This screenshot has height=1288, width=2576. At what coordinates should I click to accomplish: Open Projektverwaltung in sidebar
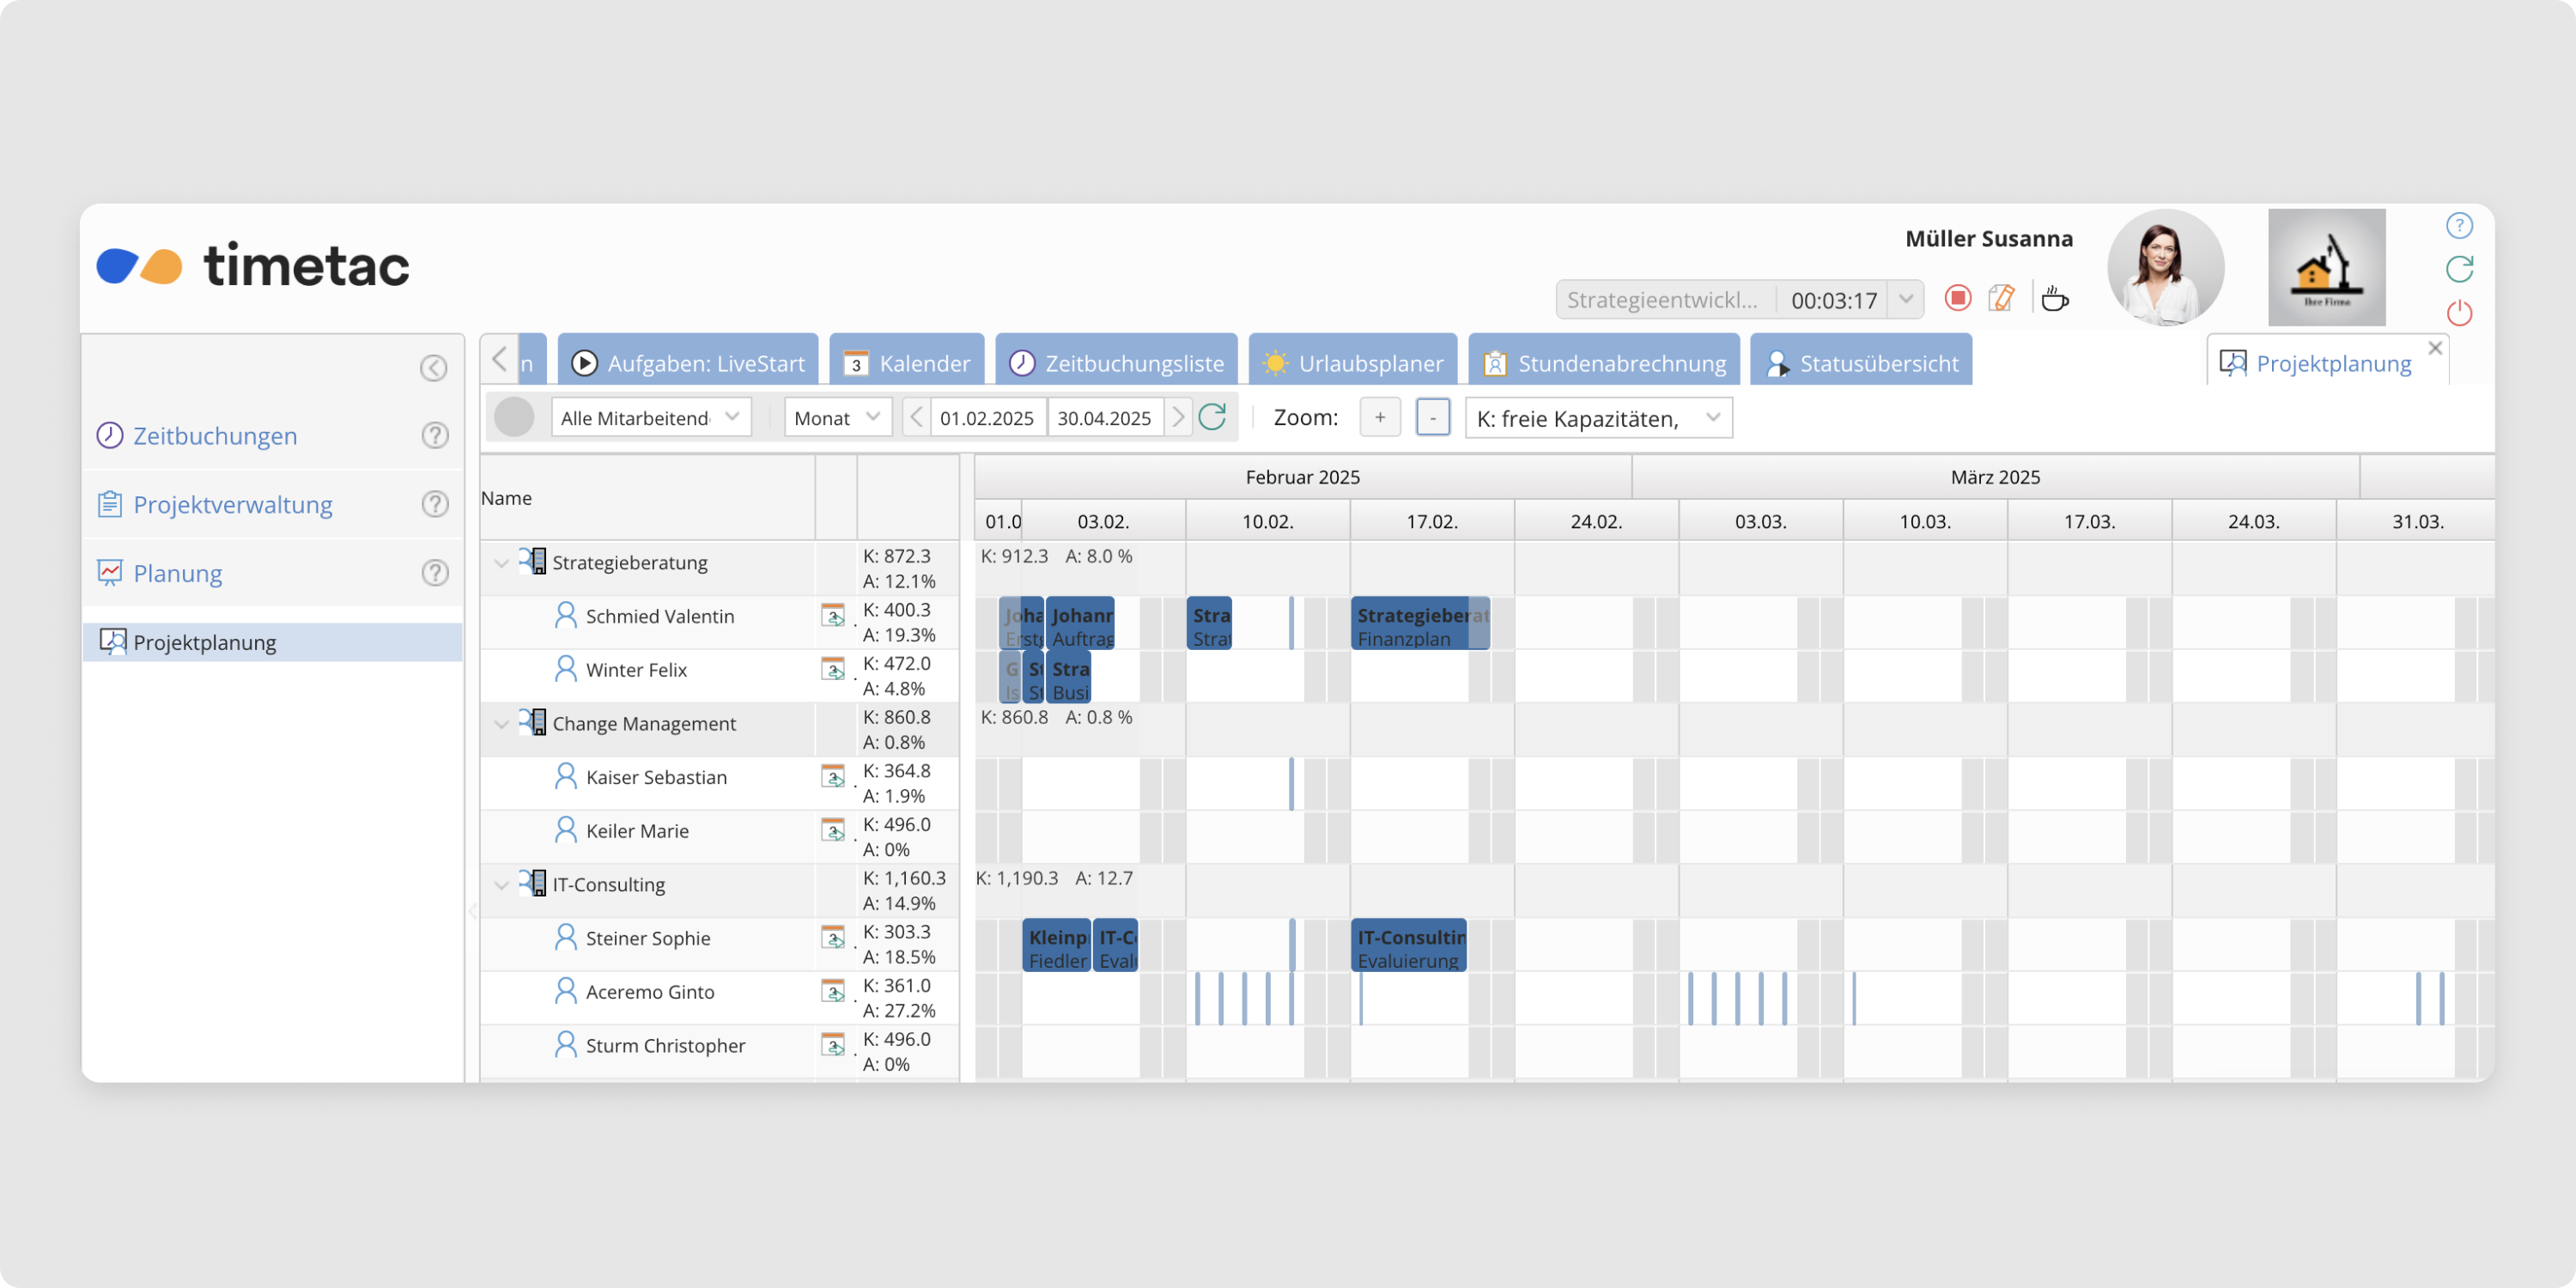click(232, 504)
